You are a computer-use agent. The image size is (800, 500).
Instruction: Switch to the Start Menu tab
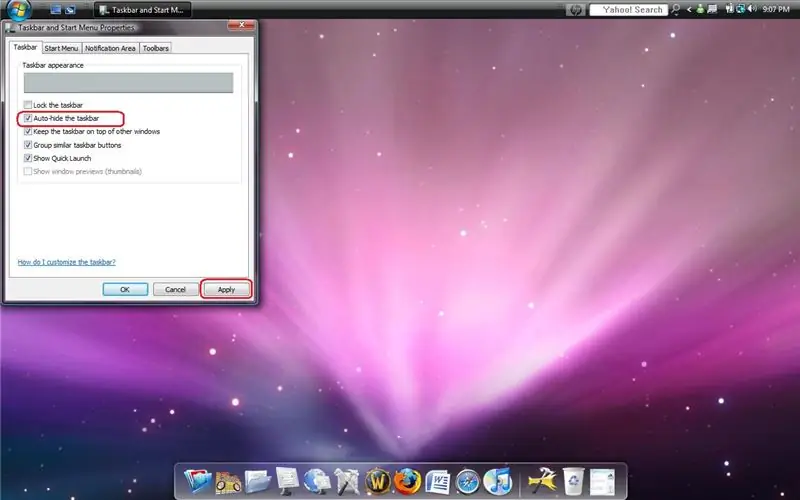click(61, 48)
